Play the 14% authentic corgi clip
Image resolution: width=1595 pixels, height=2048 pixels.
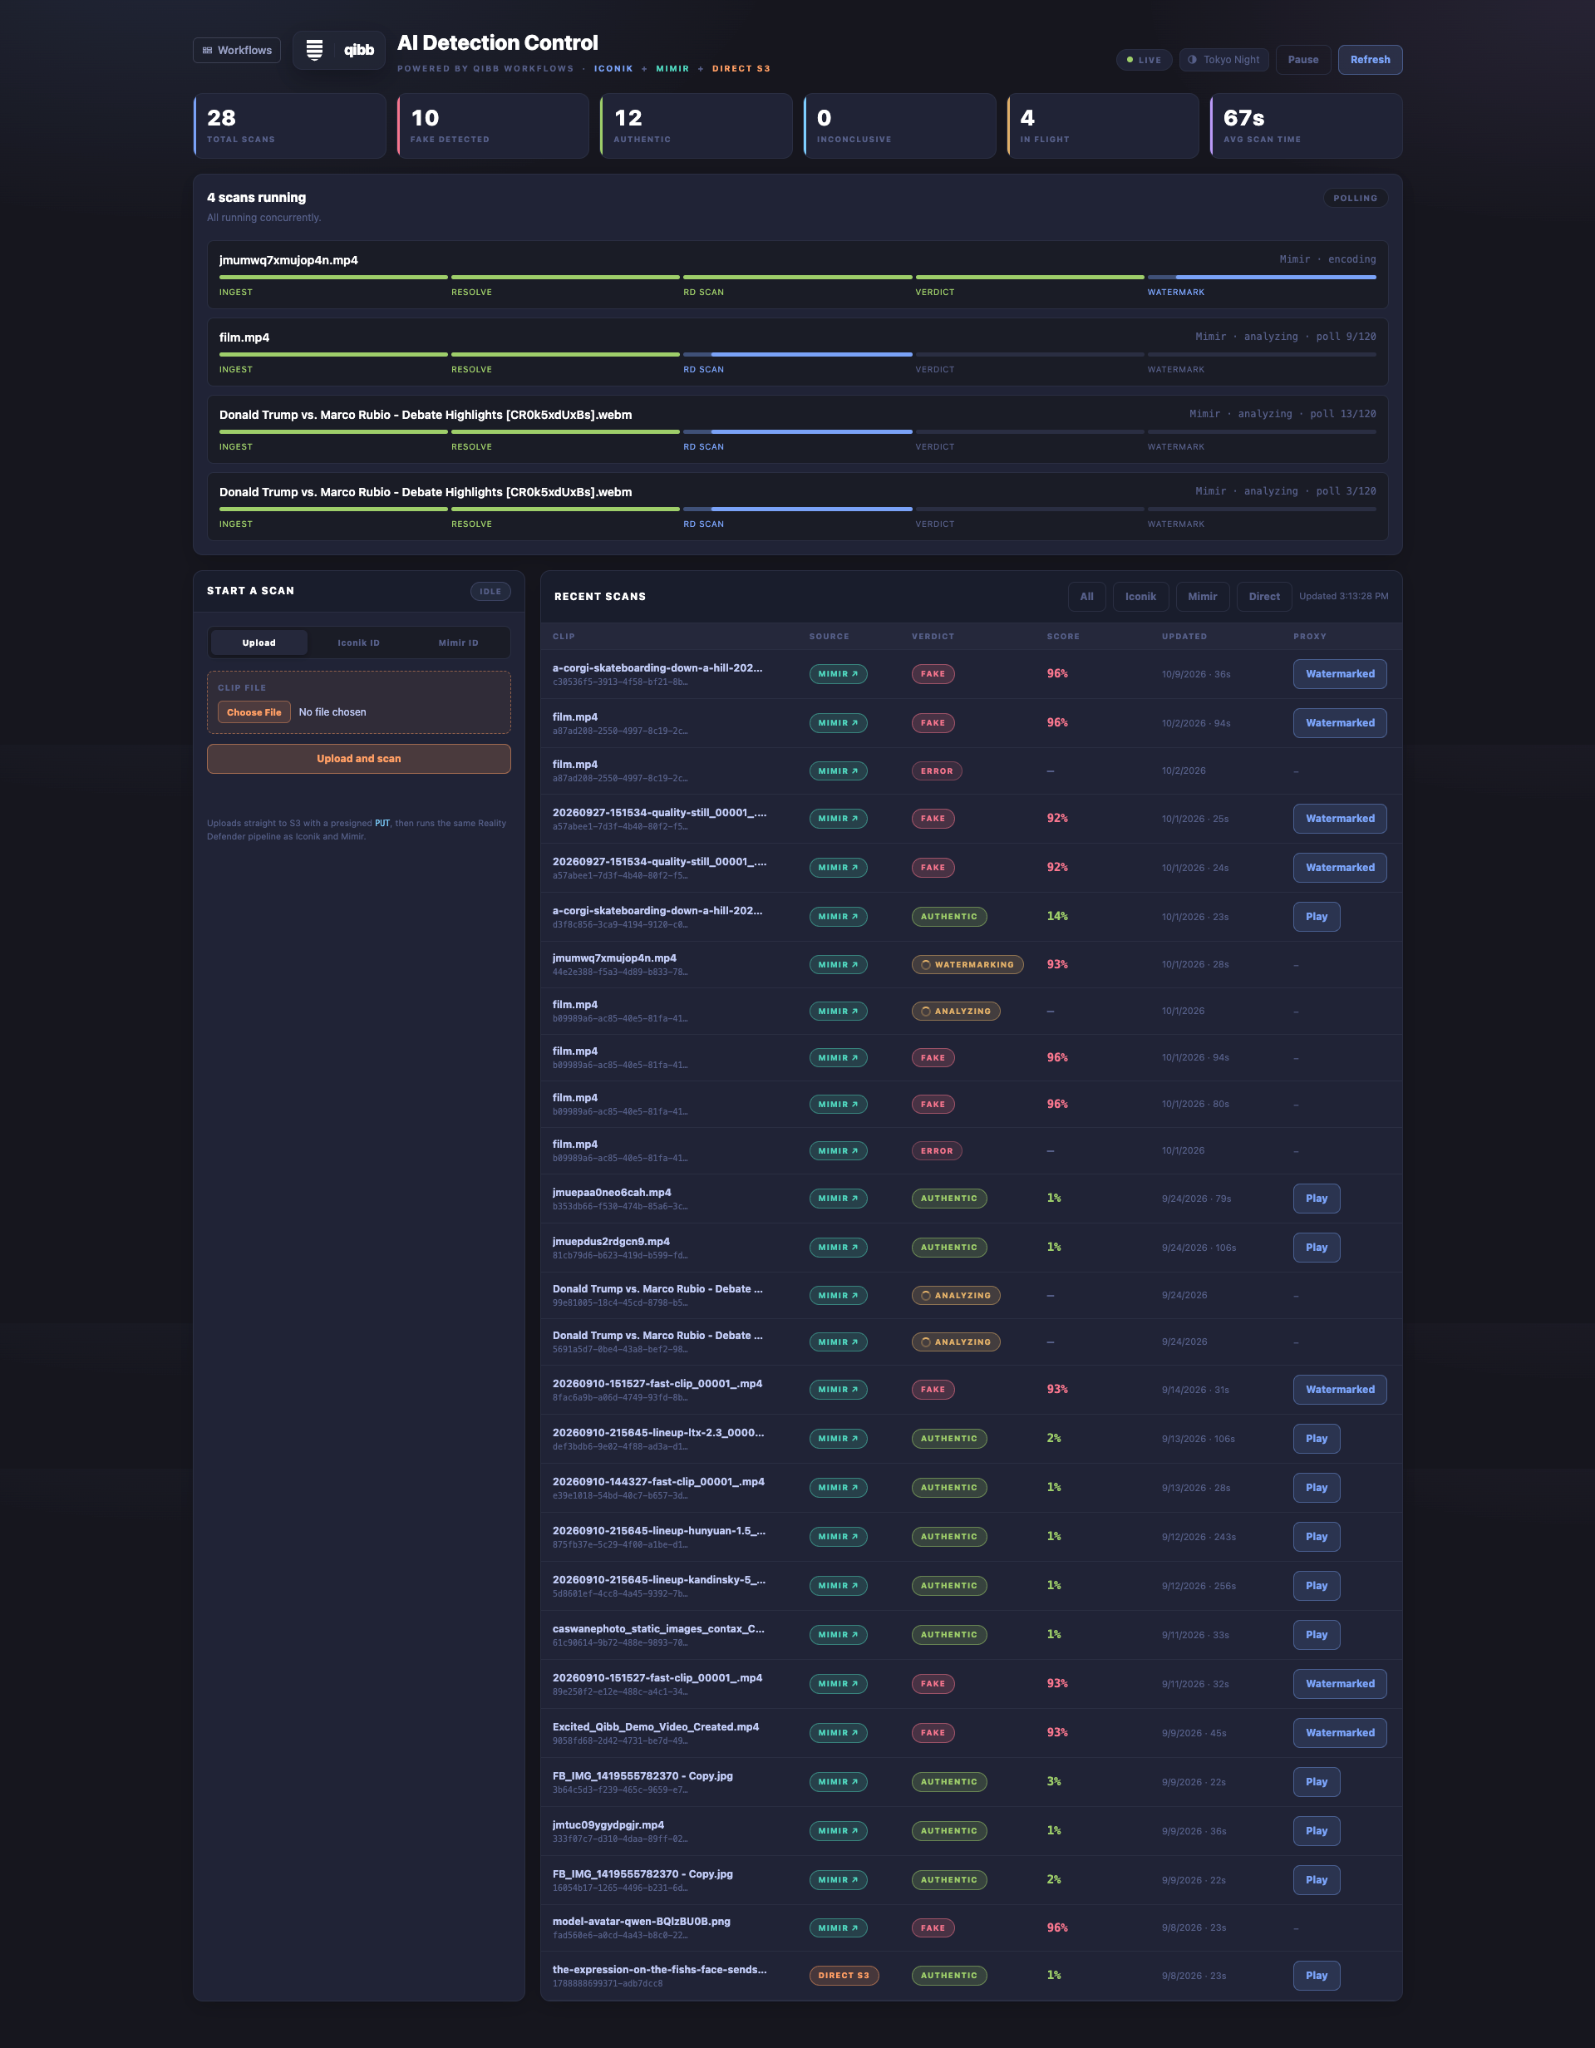[1316, 917]
